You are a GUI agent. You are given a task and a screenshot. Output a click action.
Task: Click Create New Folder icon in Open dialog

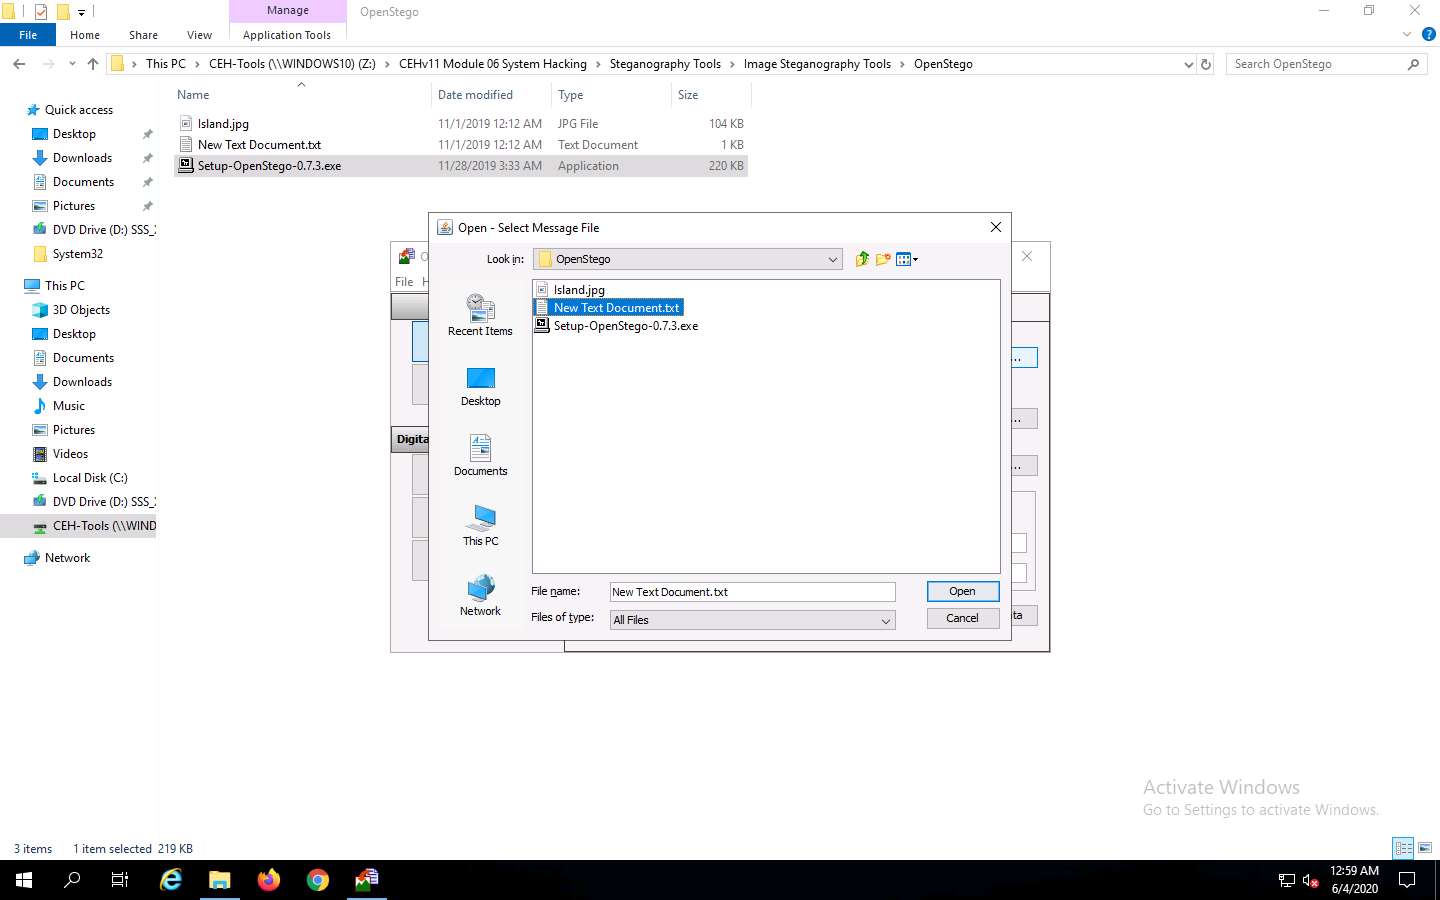[x=883, y=259]
